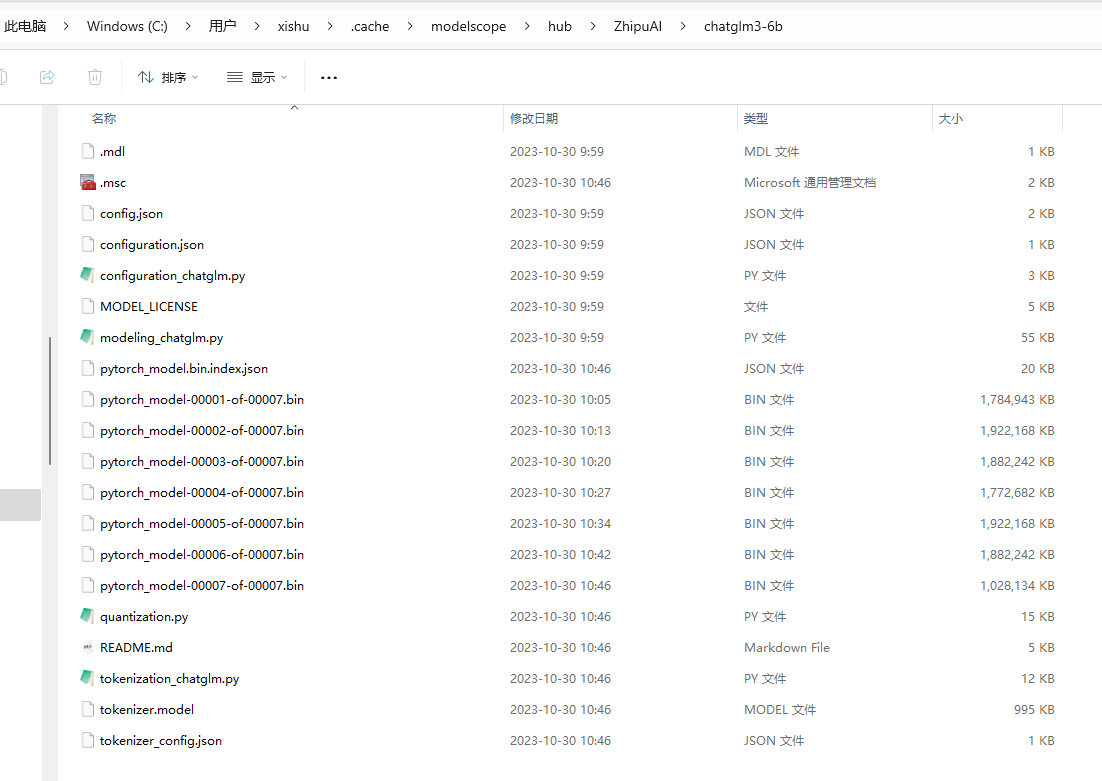Image resolution: width=1102 pixels, height=781 pixels.
Task: Click the sort-direction caret above 名称
Action: click(294, 108)
